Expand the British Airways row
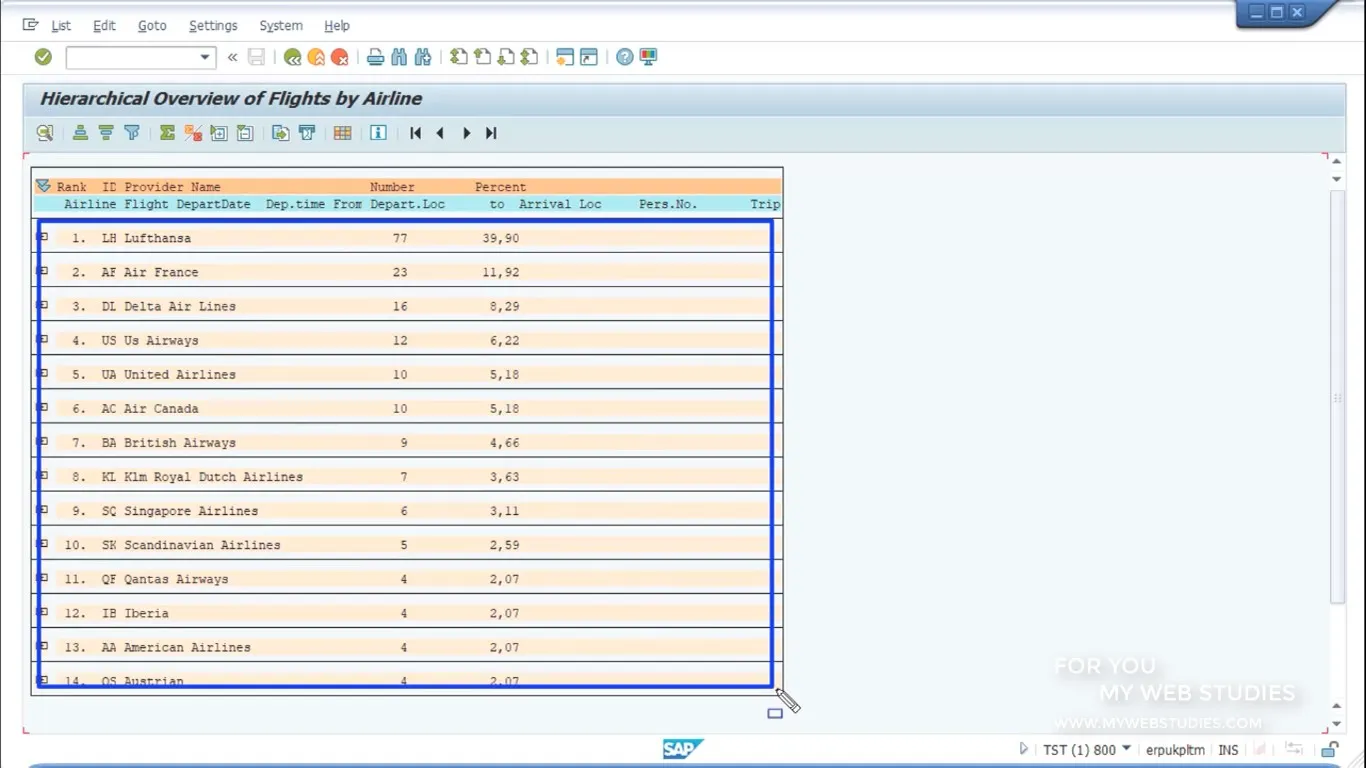1366x768 pixels. pyautogui.click(x=43, y=441)
